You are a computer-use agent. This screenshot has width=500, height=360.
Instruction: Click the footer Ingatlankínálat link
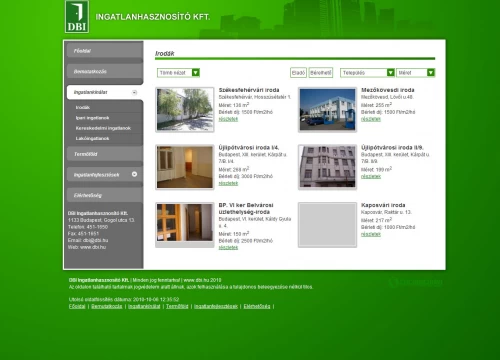[x=144, y=306]
